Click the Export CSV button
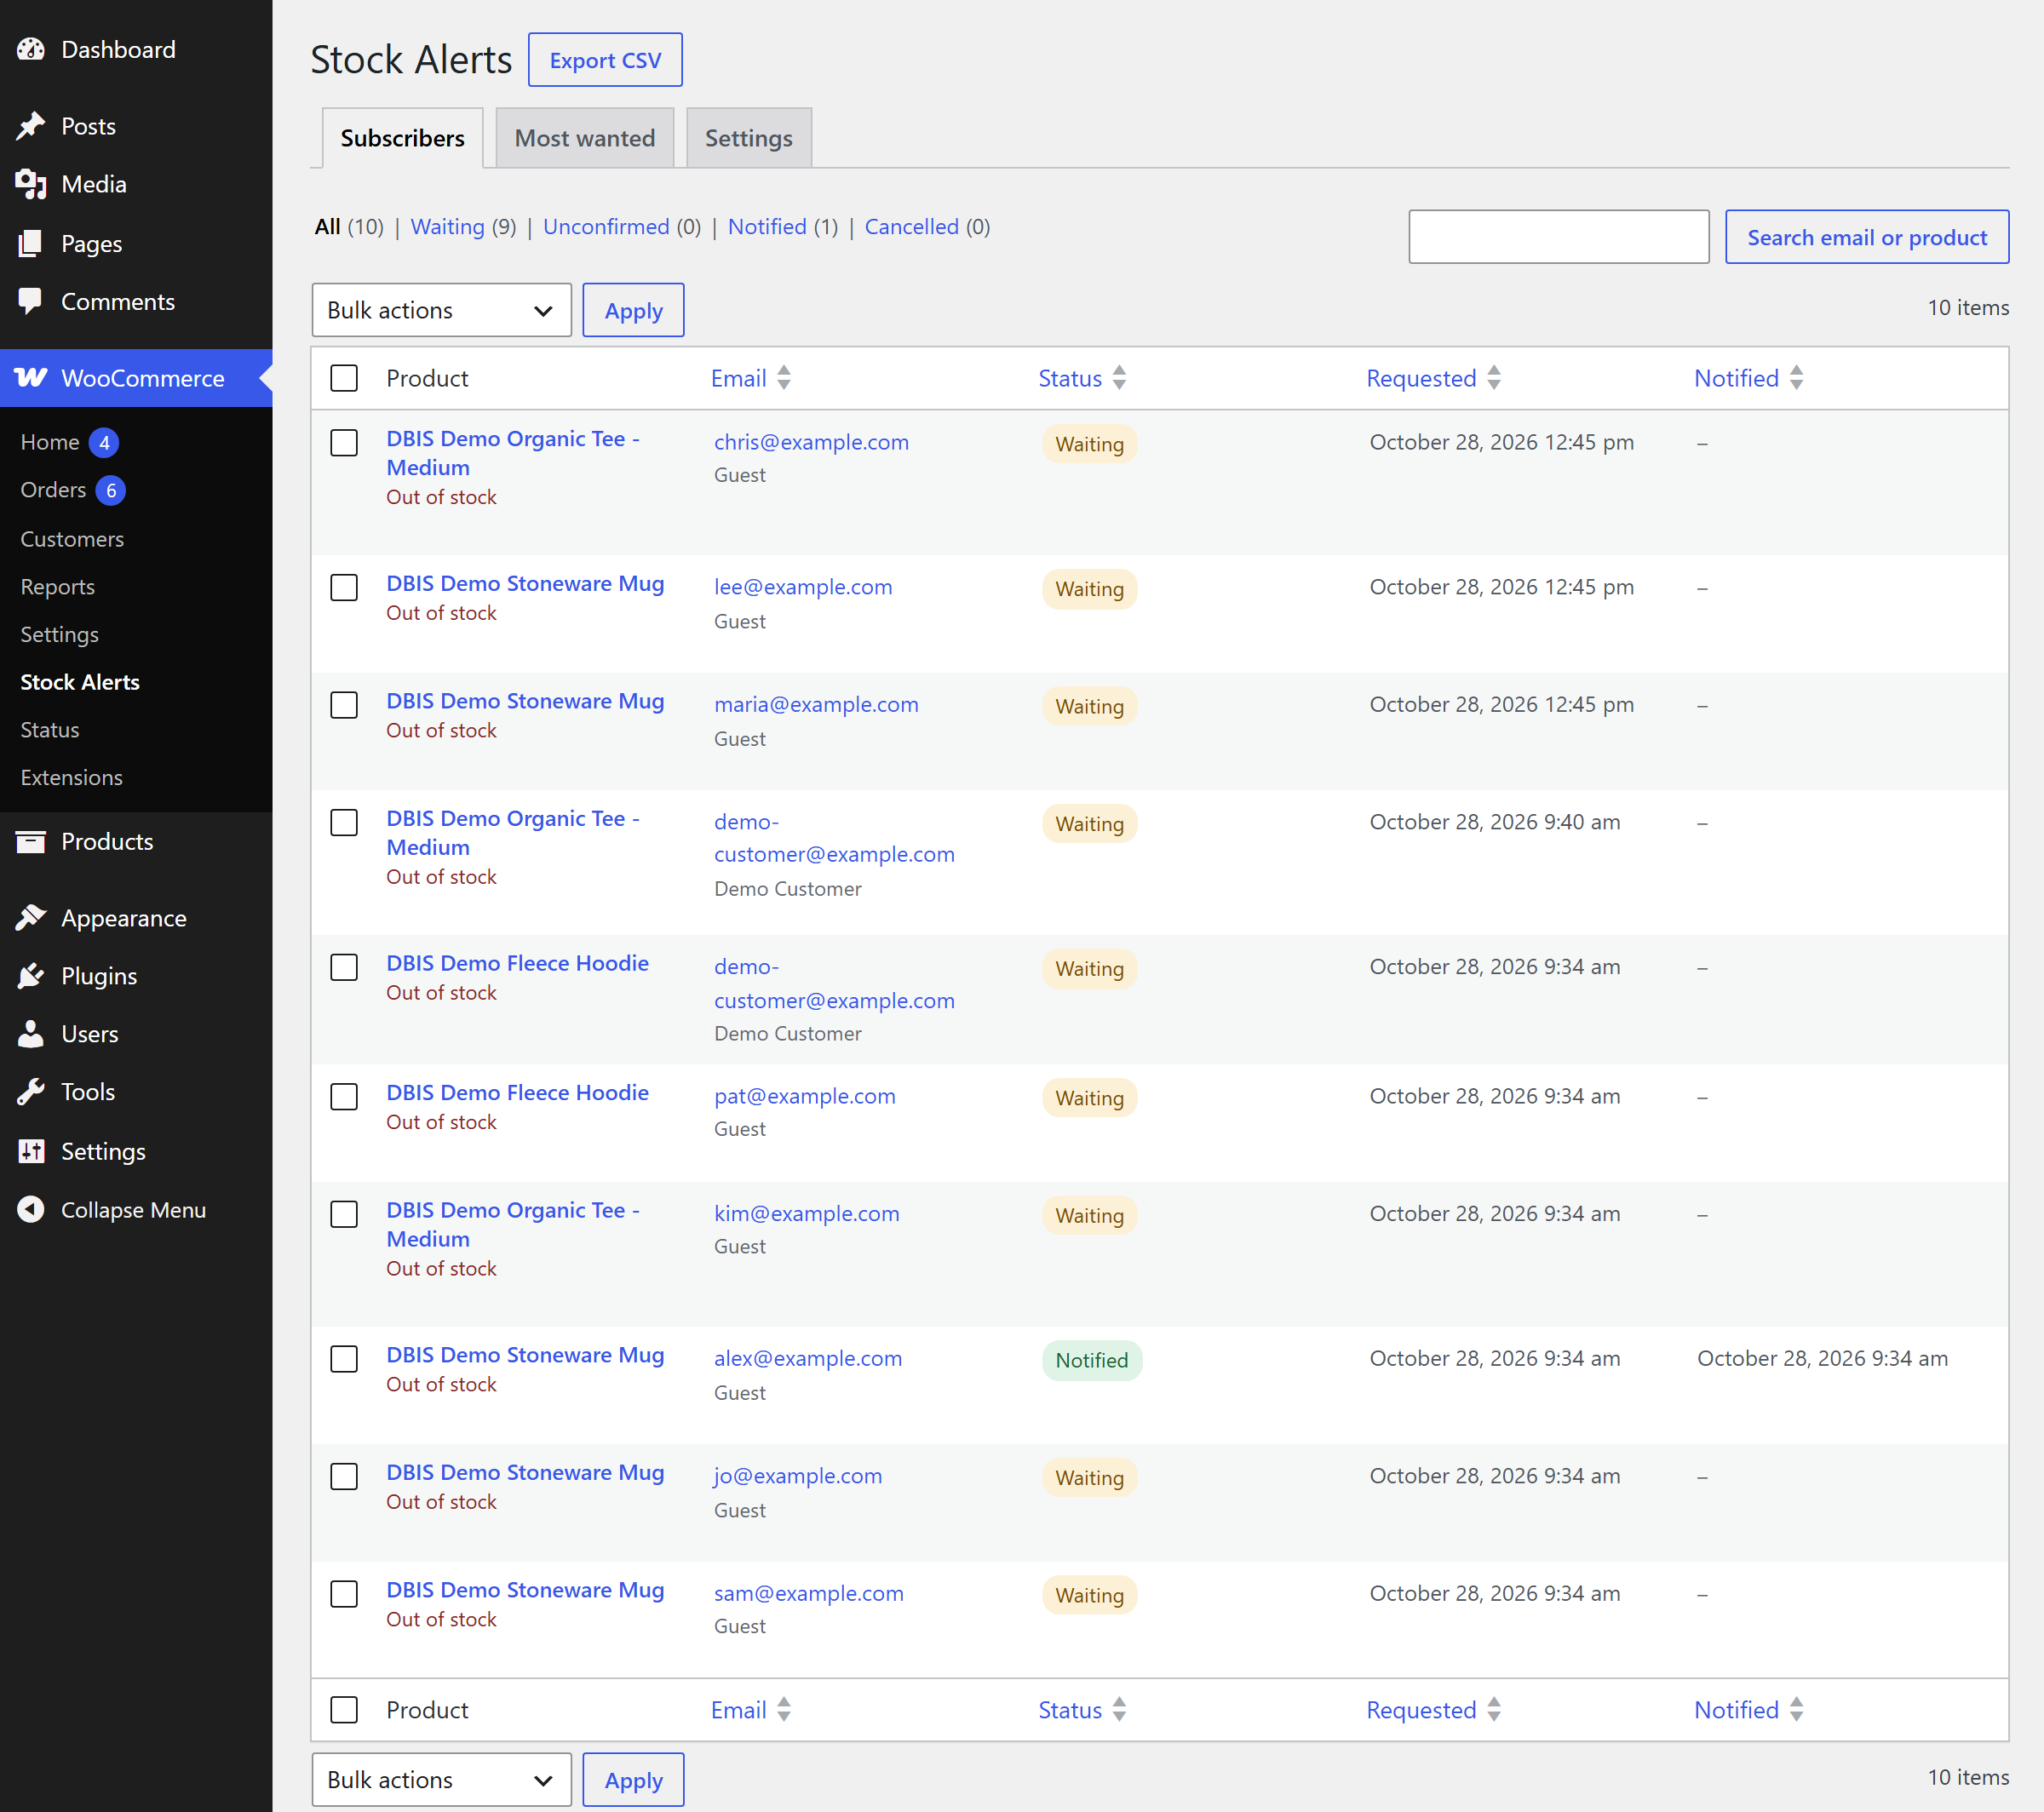Screen dimensions: 2044x1812 (x=605, y=60)
